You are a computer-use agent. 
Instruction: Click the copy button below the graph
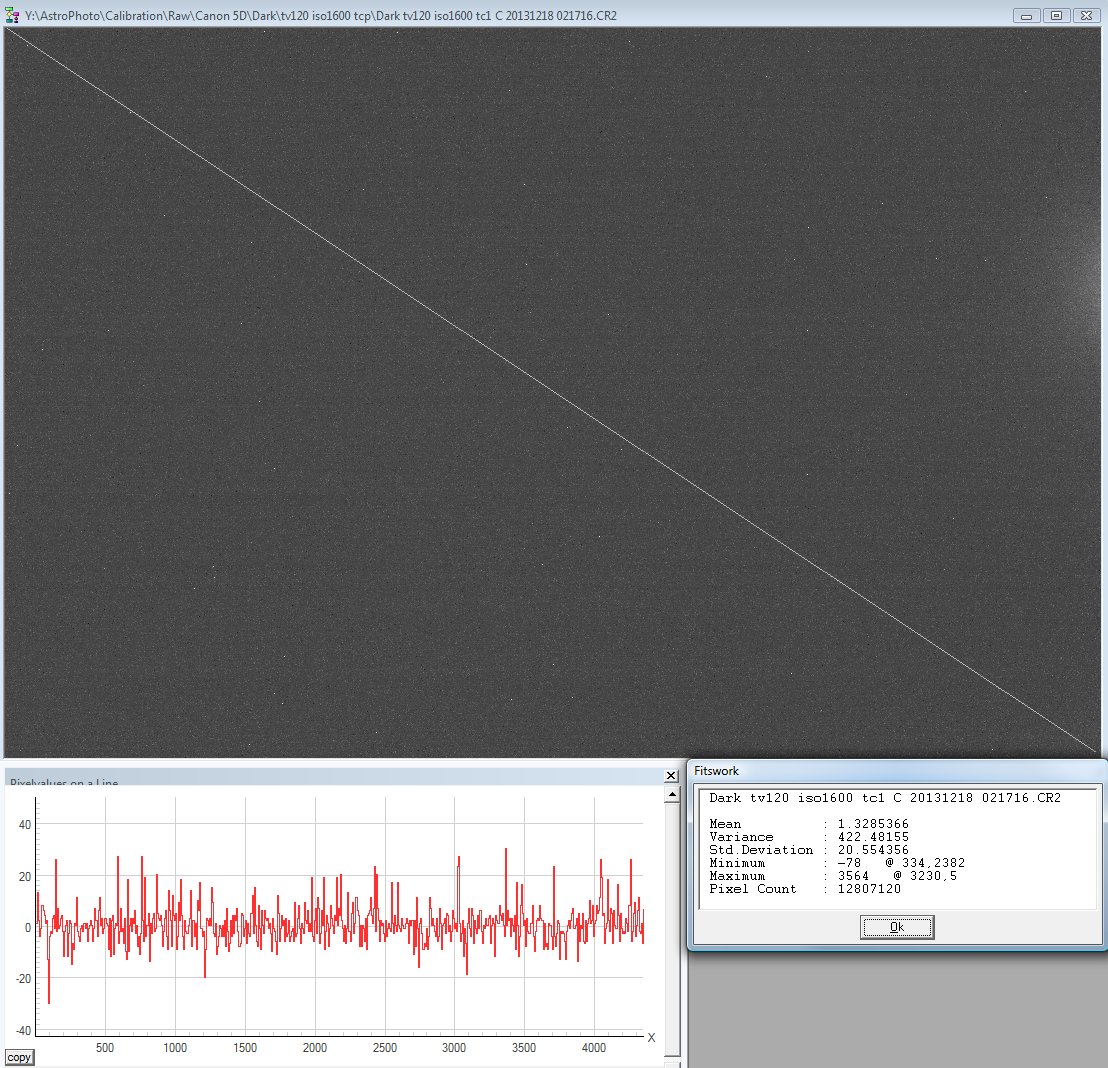pyautogui.click(x=19, y=1057)
